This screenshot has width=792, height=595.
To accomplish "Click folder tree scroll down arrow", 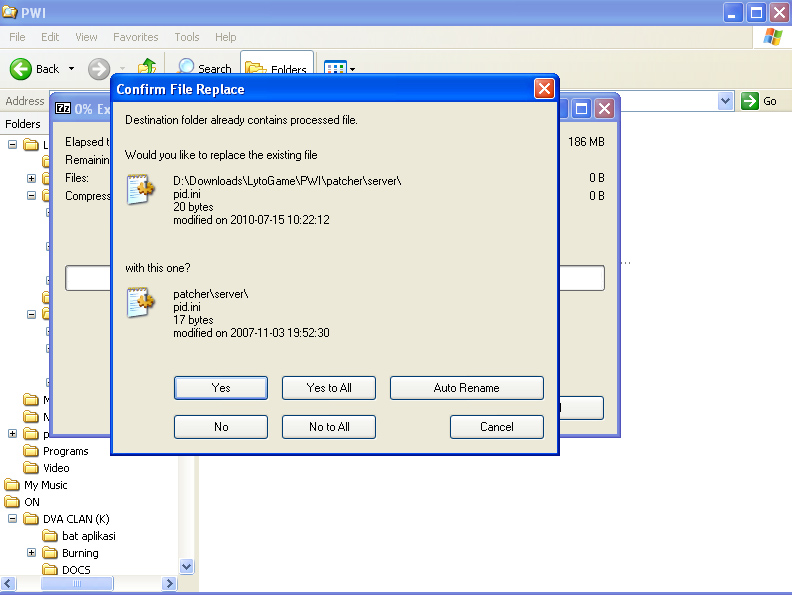I will [186, 567].
